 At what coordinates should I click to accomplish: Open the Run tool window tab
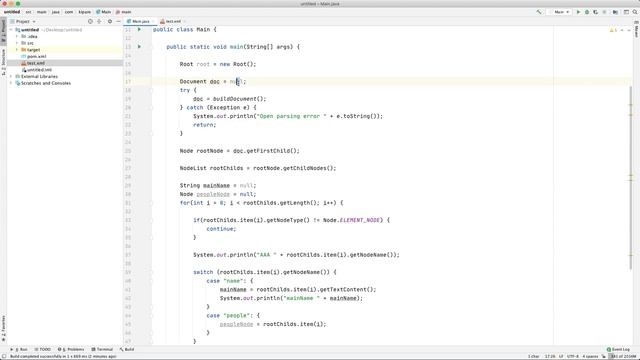[19, 349]
